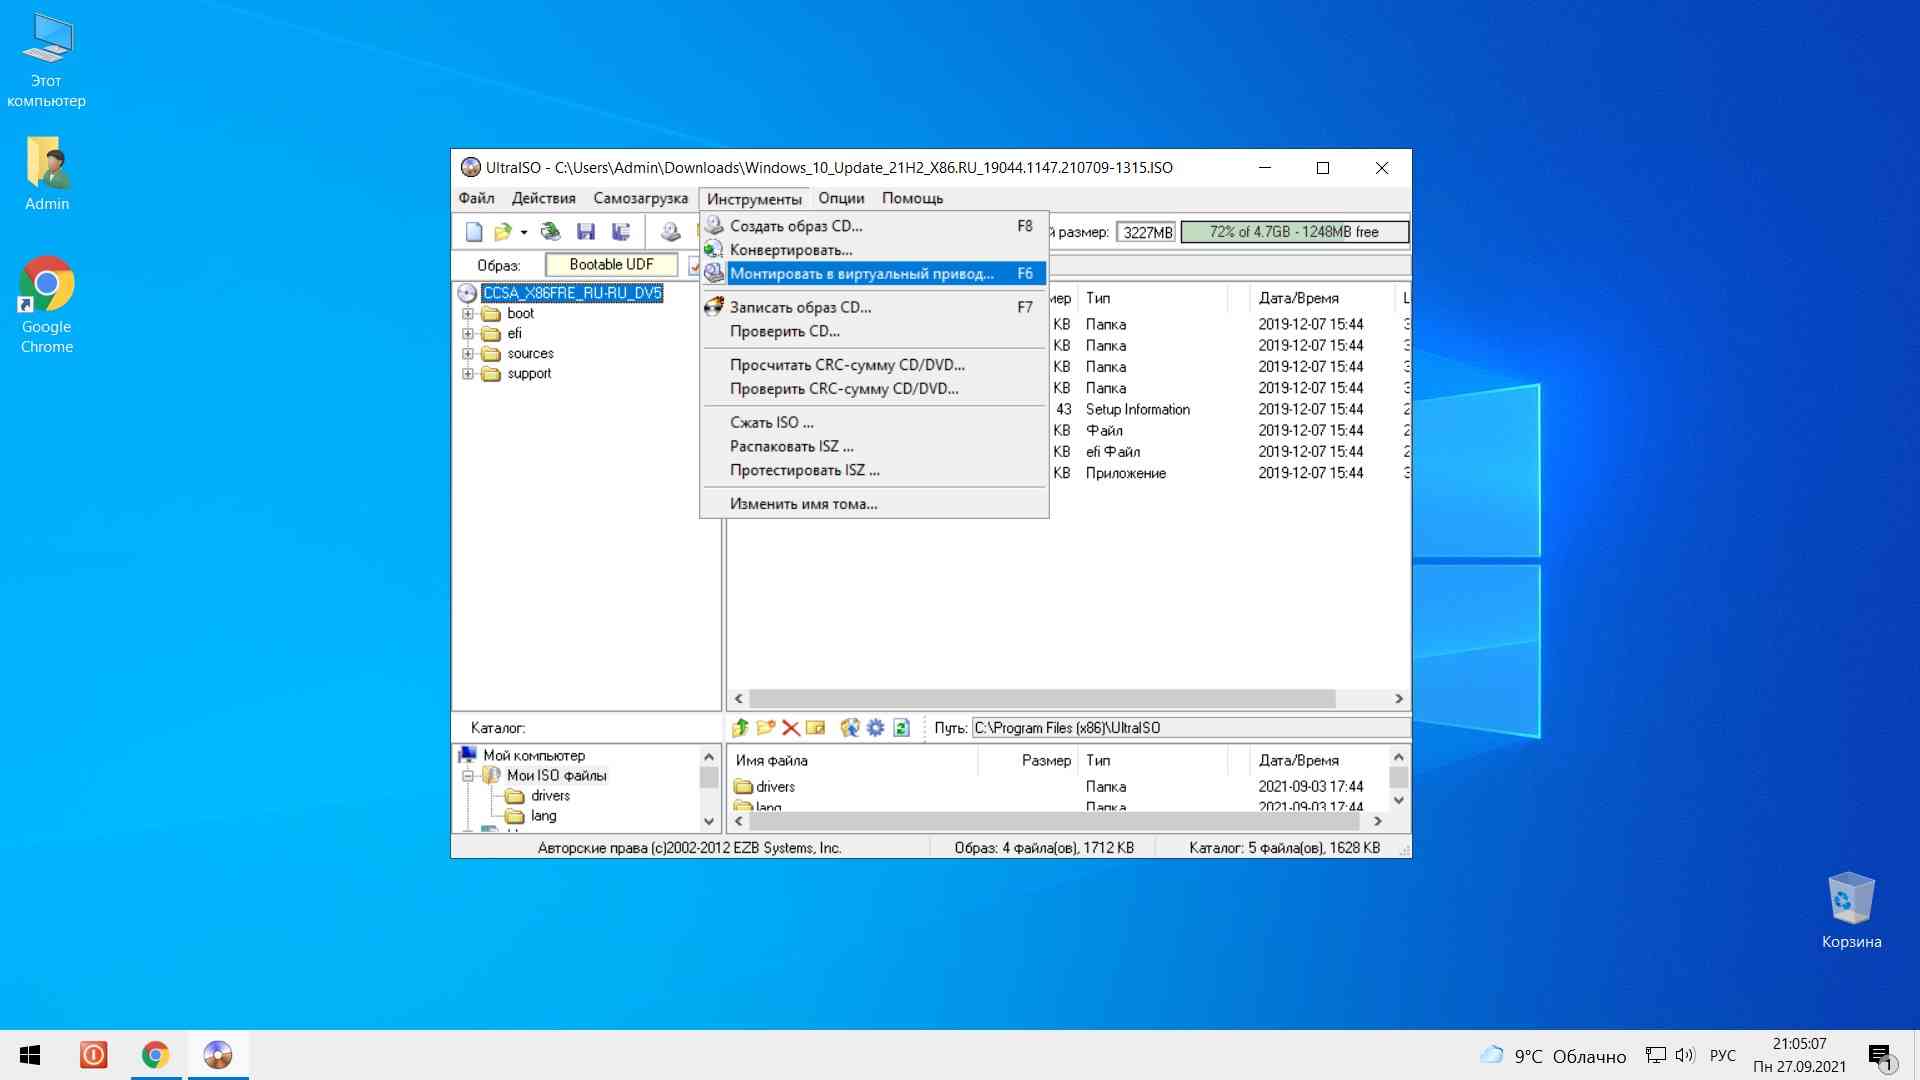This screenshot has height=1080, width=1920.
Task: Click the Up folder icon in catalog toolbar
Action: pos(741,728)
